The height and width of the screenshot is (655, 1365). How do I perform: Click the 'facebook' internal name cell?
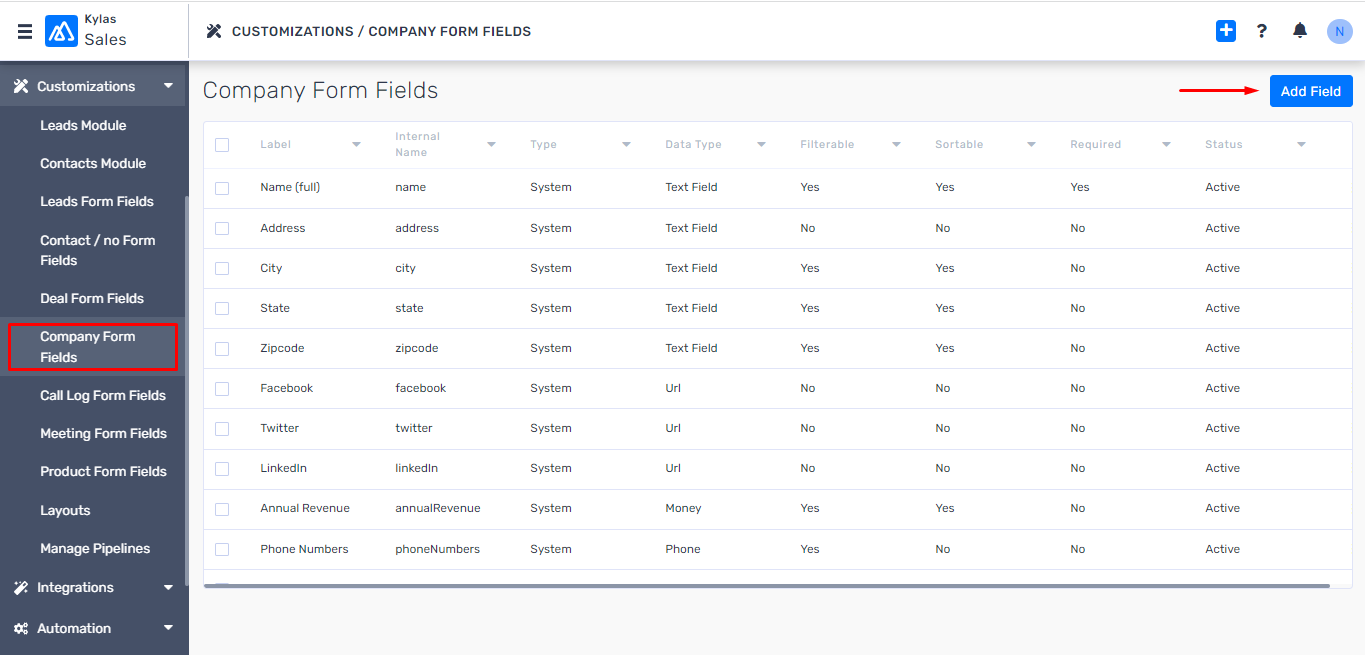pos(421,388)
